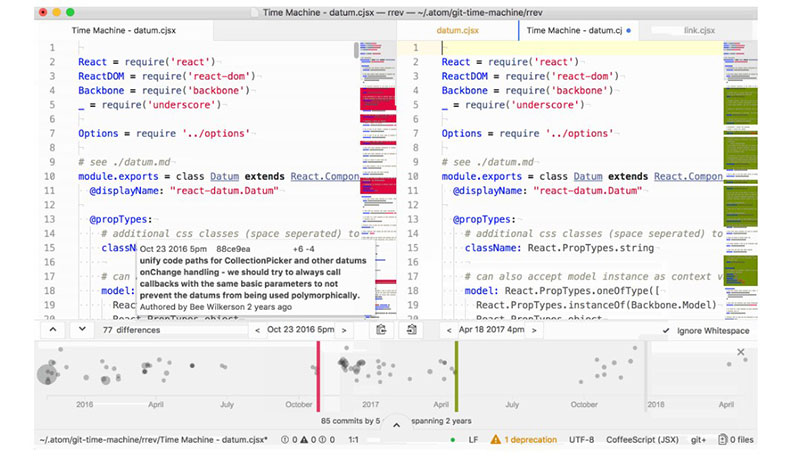Screen dimensions: 800x462
Task: Click green diff block in right minimap
Action: [x=740, y=106]
